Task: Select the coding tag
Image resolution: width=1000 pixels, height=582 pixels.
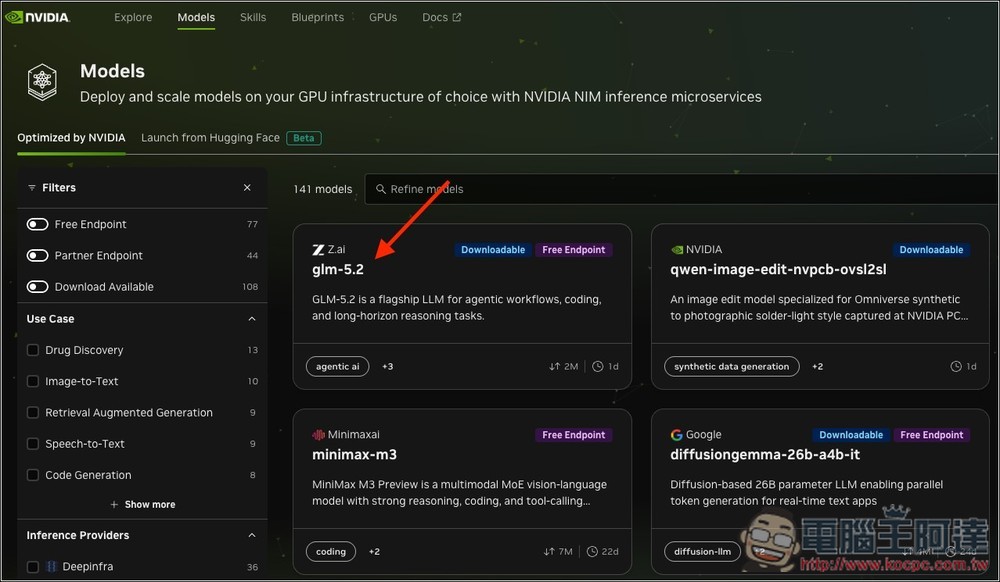Action: click(x=330, y=551)
